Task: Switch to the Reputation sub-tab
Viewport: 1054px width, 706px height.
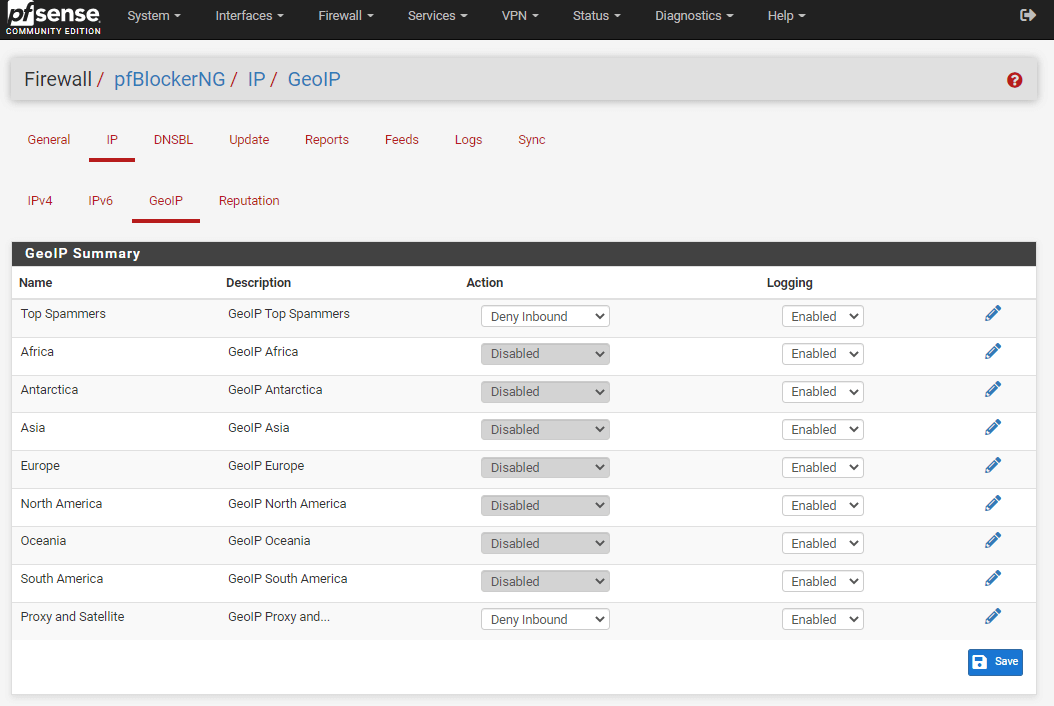Action: (249, 201)
